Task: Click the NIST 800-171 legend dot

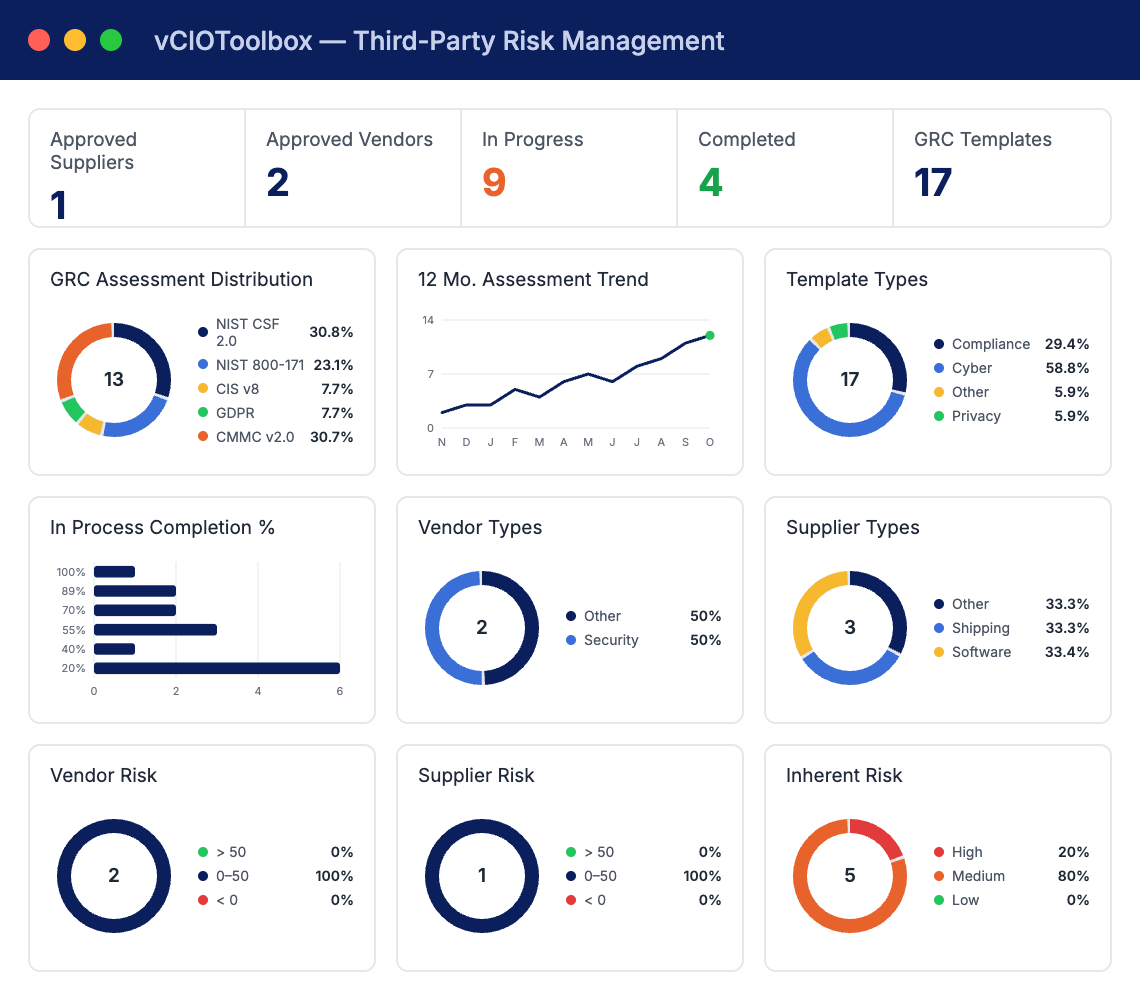Action: point(203,364)
